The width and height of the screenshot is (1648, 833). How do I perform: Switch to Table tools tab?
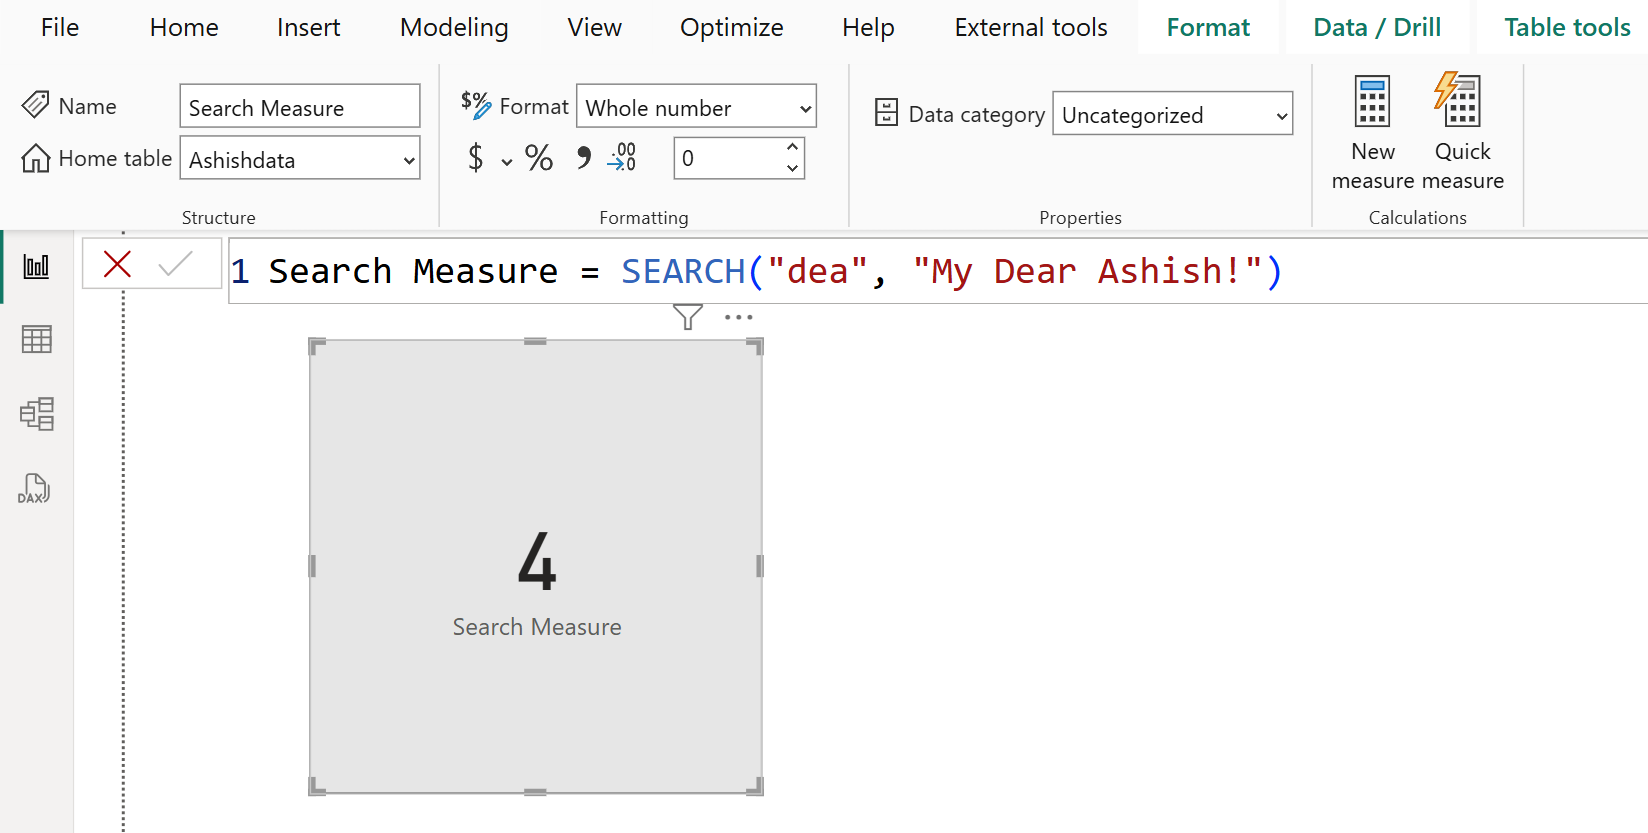click(x=1566, y=28)
